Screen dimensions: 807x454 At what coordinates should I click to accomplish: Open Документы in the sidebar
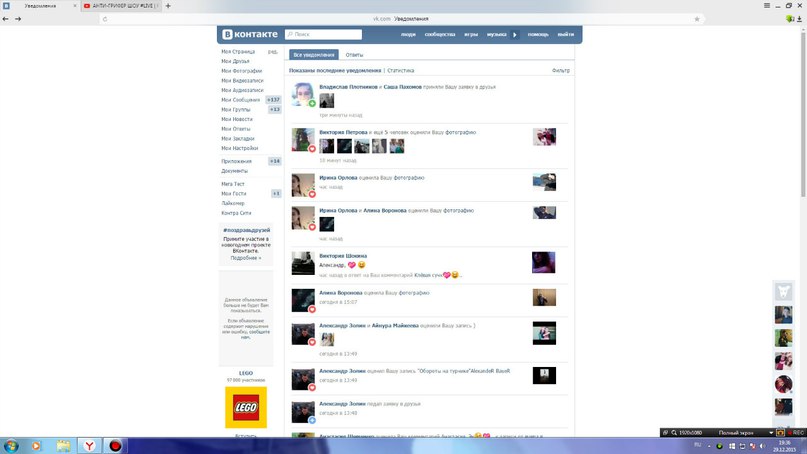pos(234,171)
